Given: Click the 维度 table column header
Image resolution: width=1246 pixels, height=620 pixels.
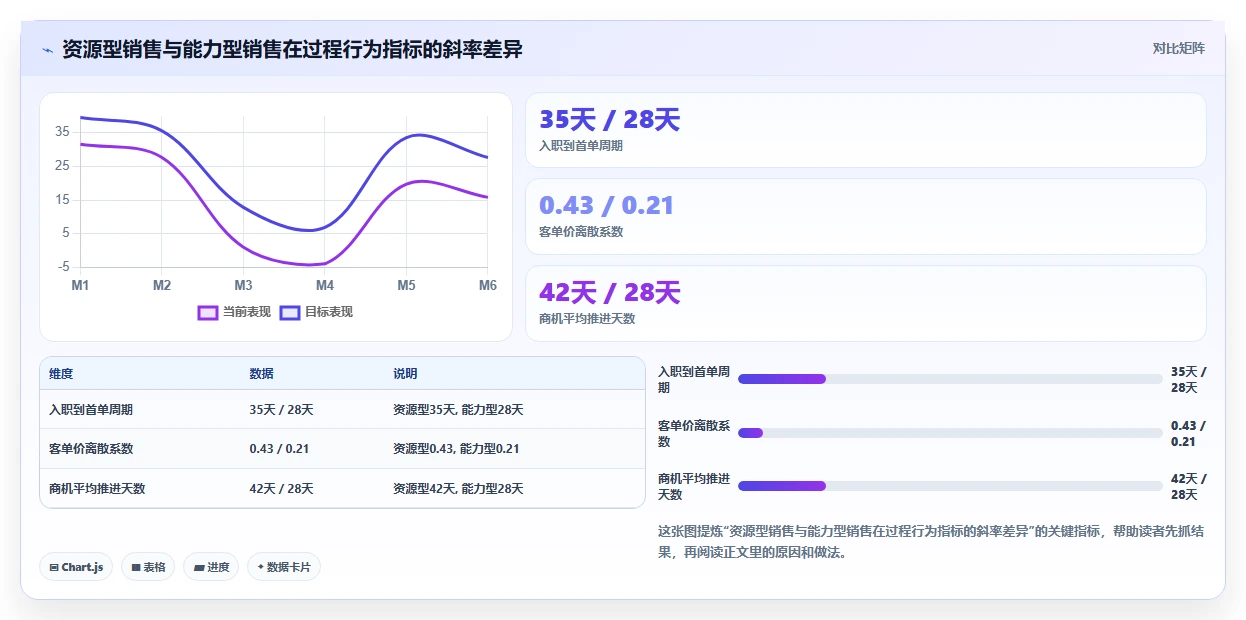Looking at the screenshot, I should click(61, 374).
